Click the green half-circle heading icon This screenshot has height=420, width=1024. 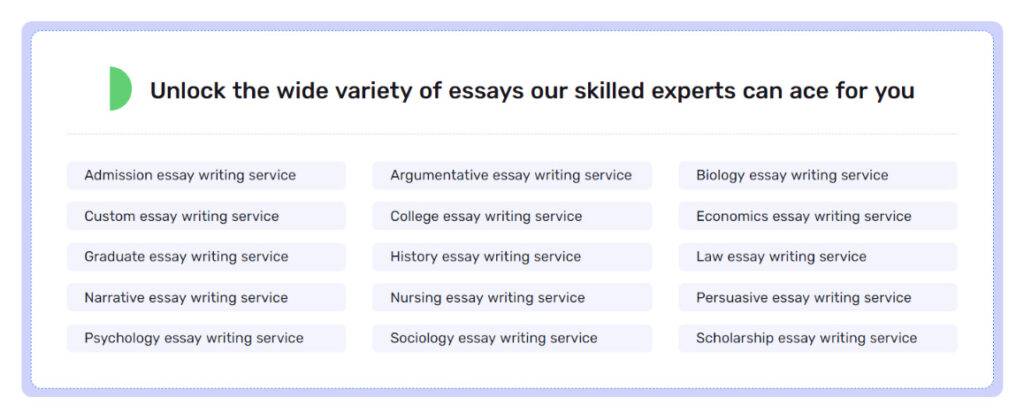[120, 89]
